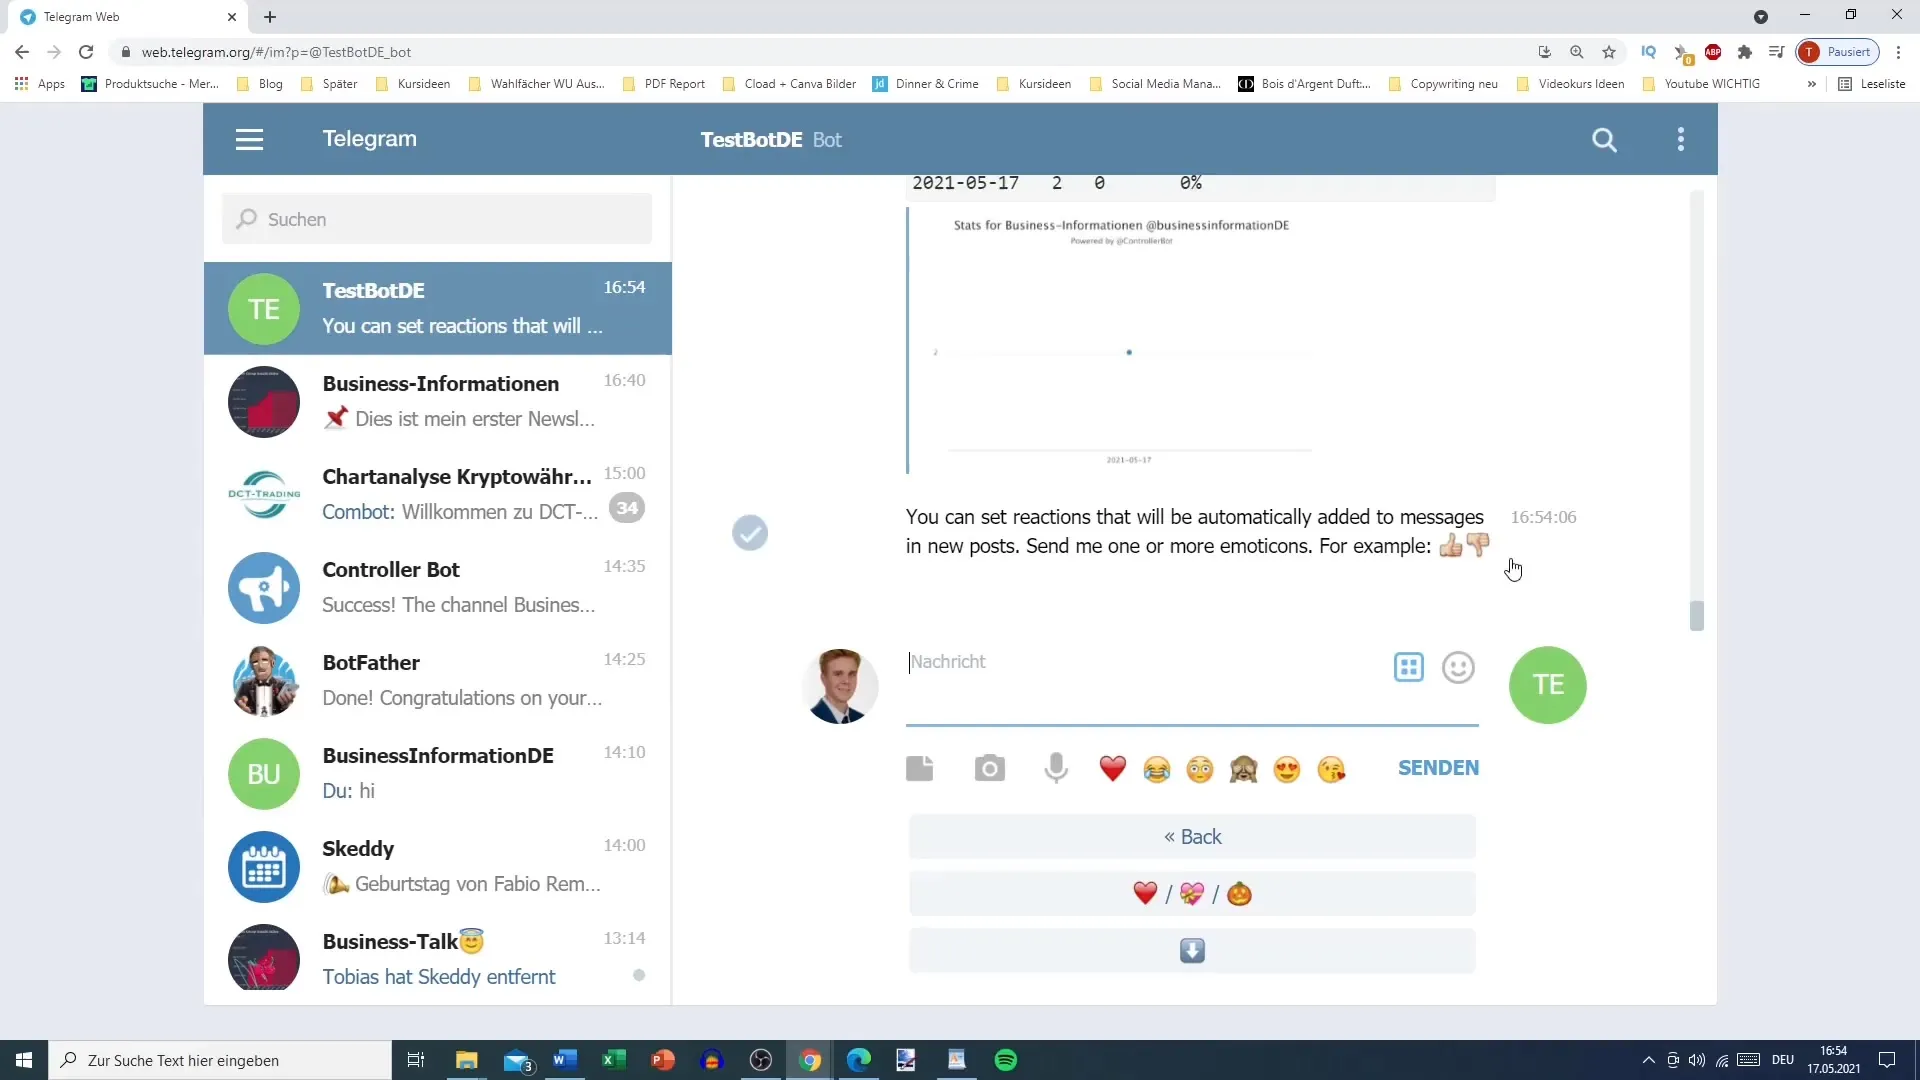The image size is (1920, 1080).
Task: Open the emoji picker smiley icon
Action: coord(1458,667)
